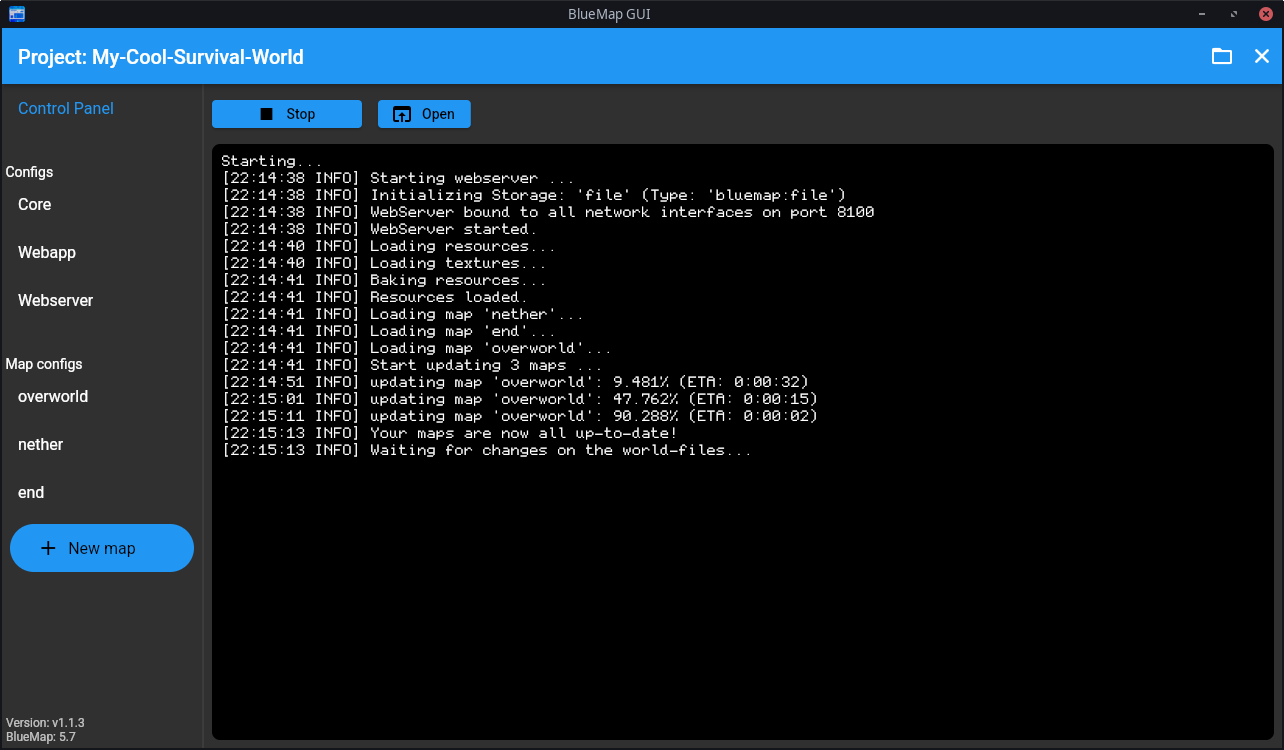This screenshot has height=750, width=1284.
Task: Open the web map in browser
Action: coord(424,114)
